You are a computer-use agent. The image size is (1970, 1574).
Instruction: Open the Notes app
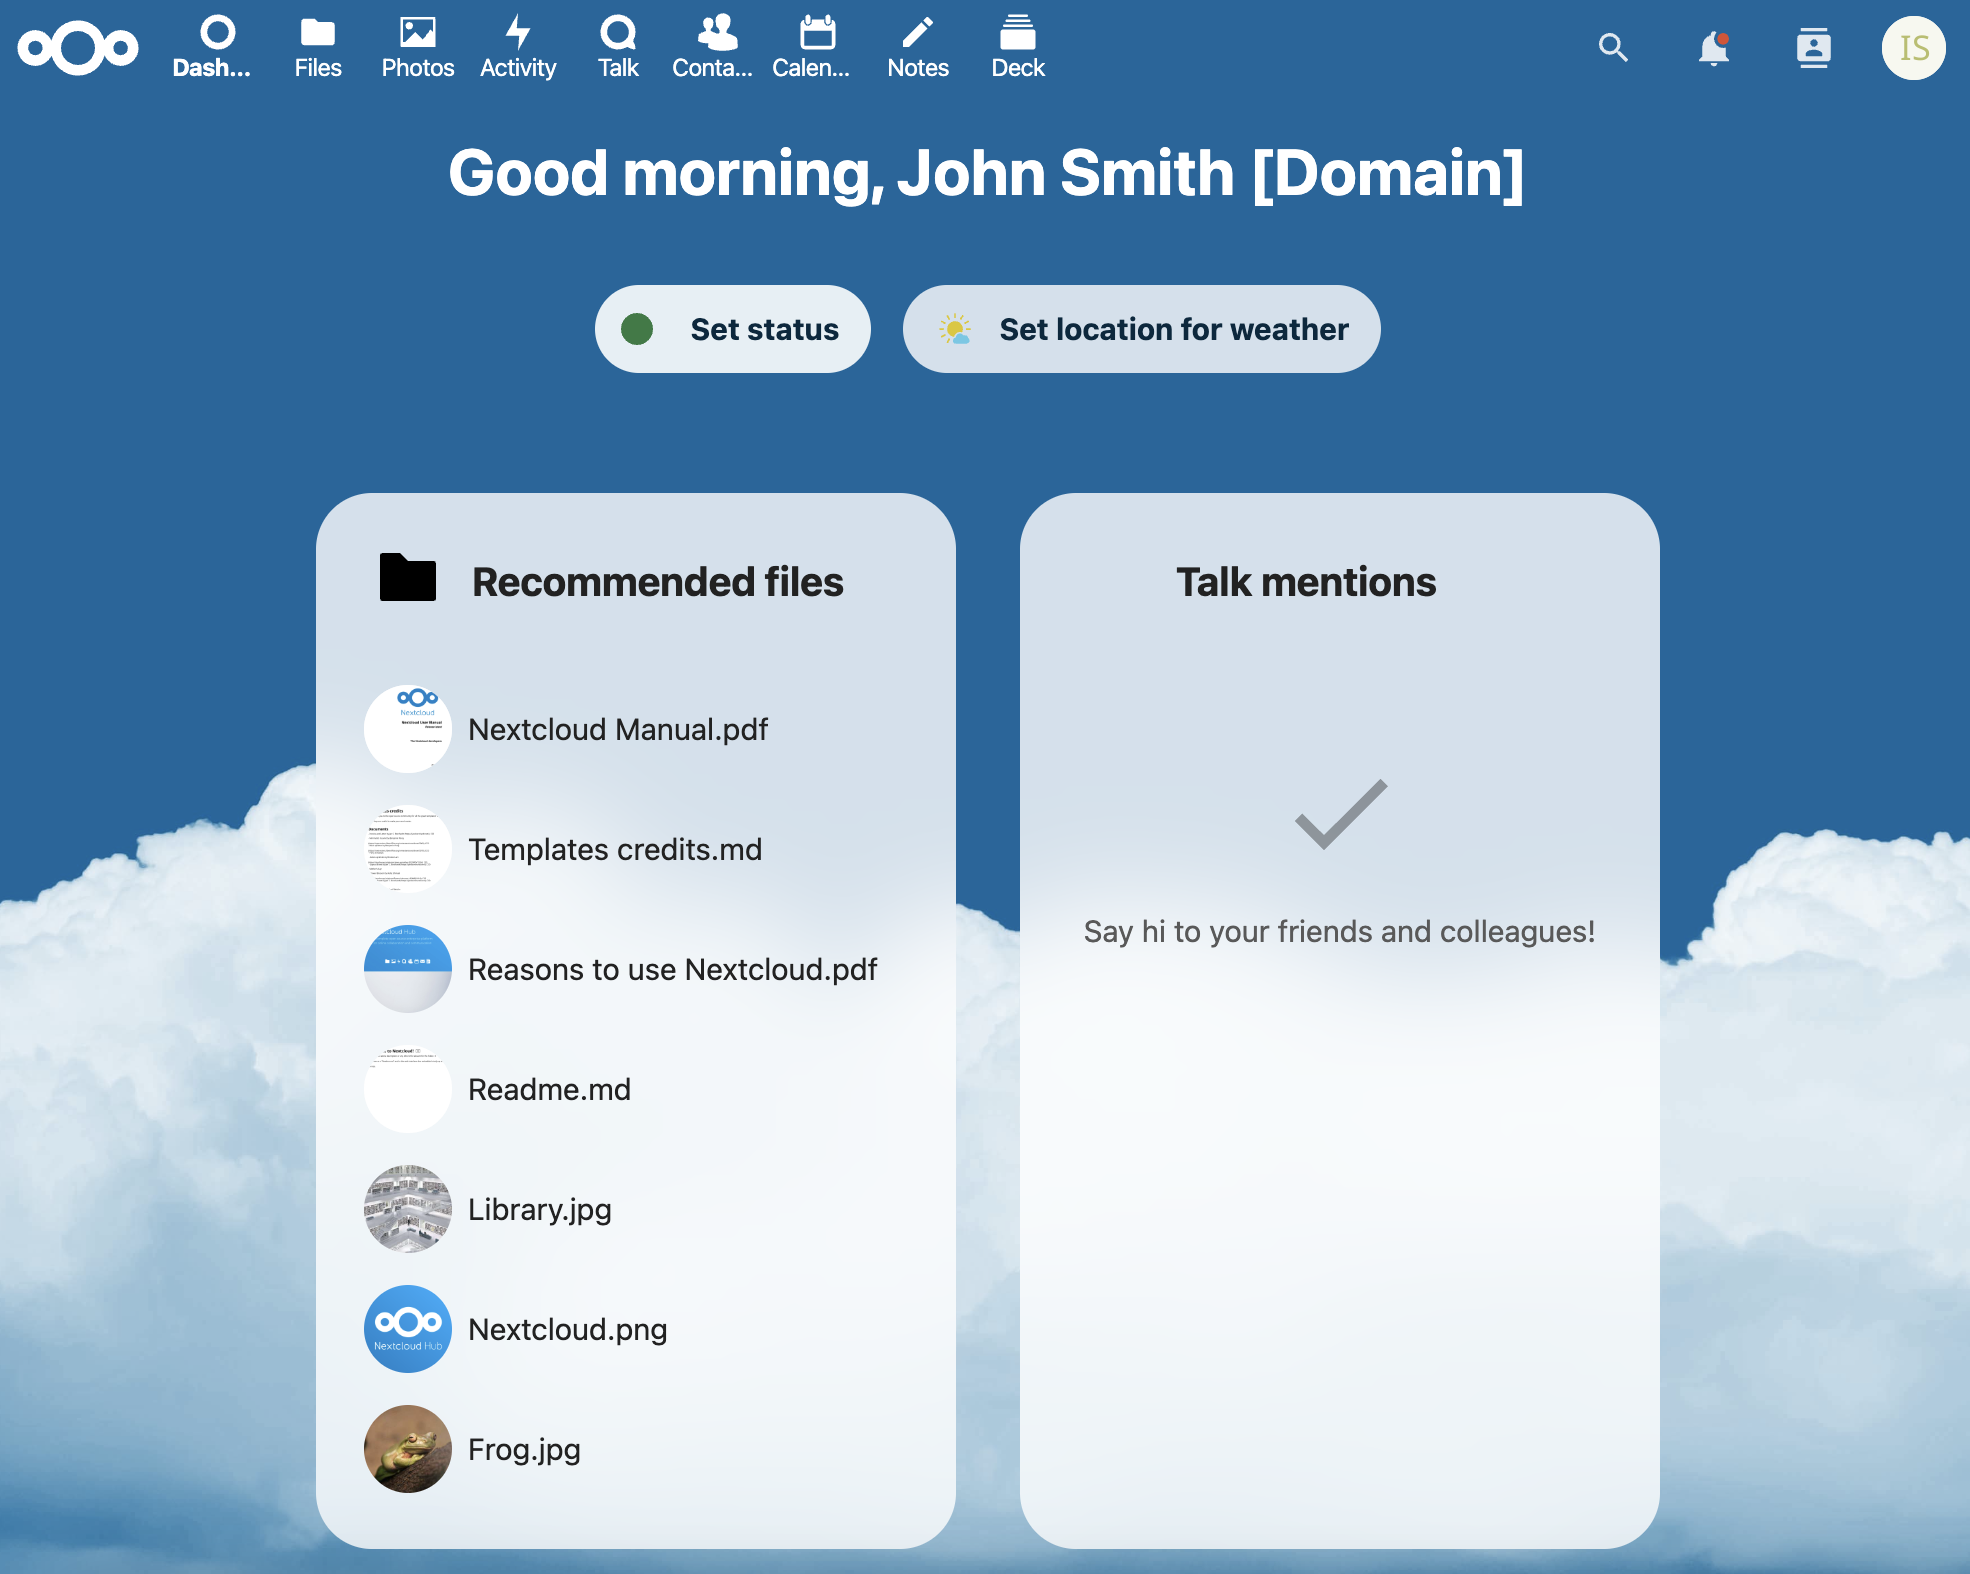(918, 47)
